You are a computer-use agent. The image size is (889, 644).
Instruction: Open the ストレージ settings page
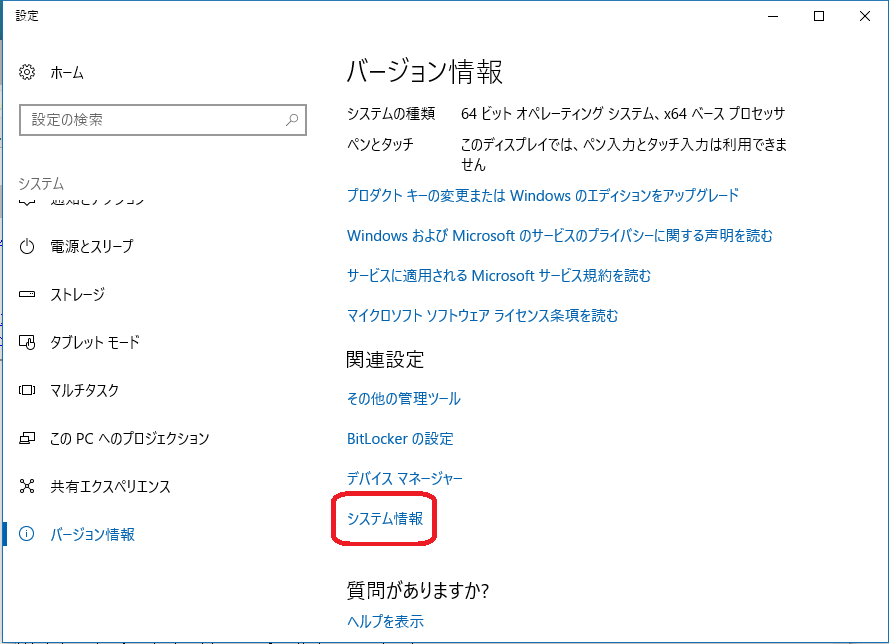[x=78, y=295]
